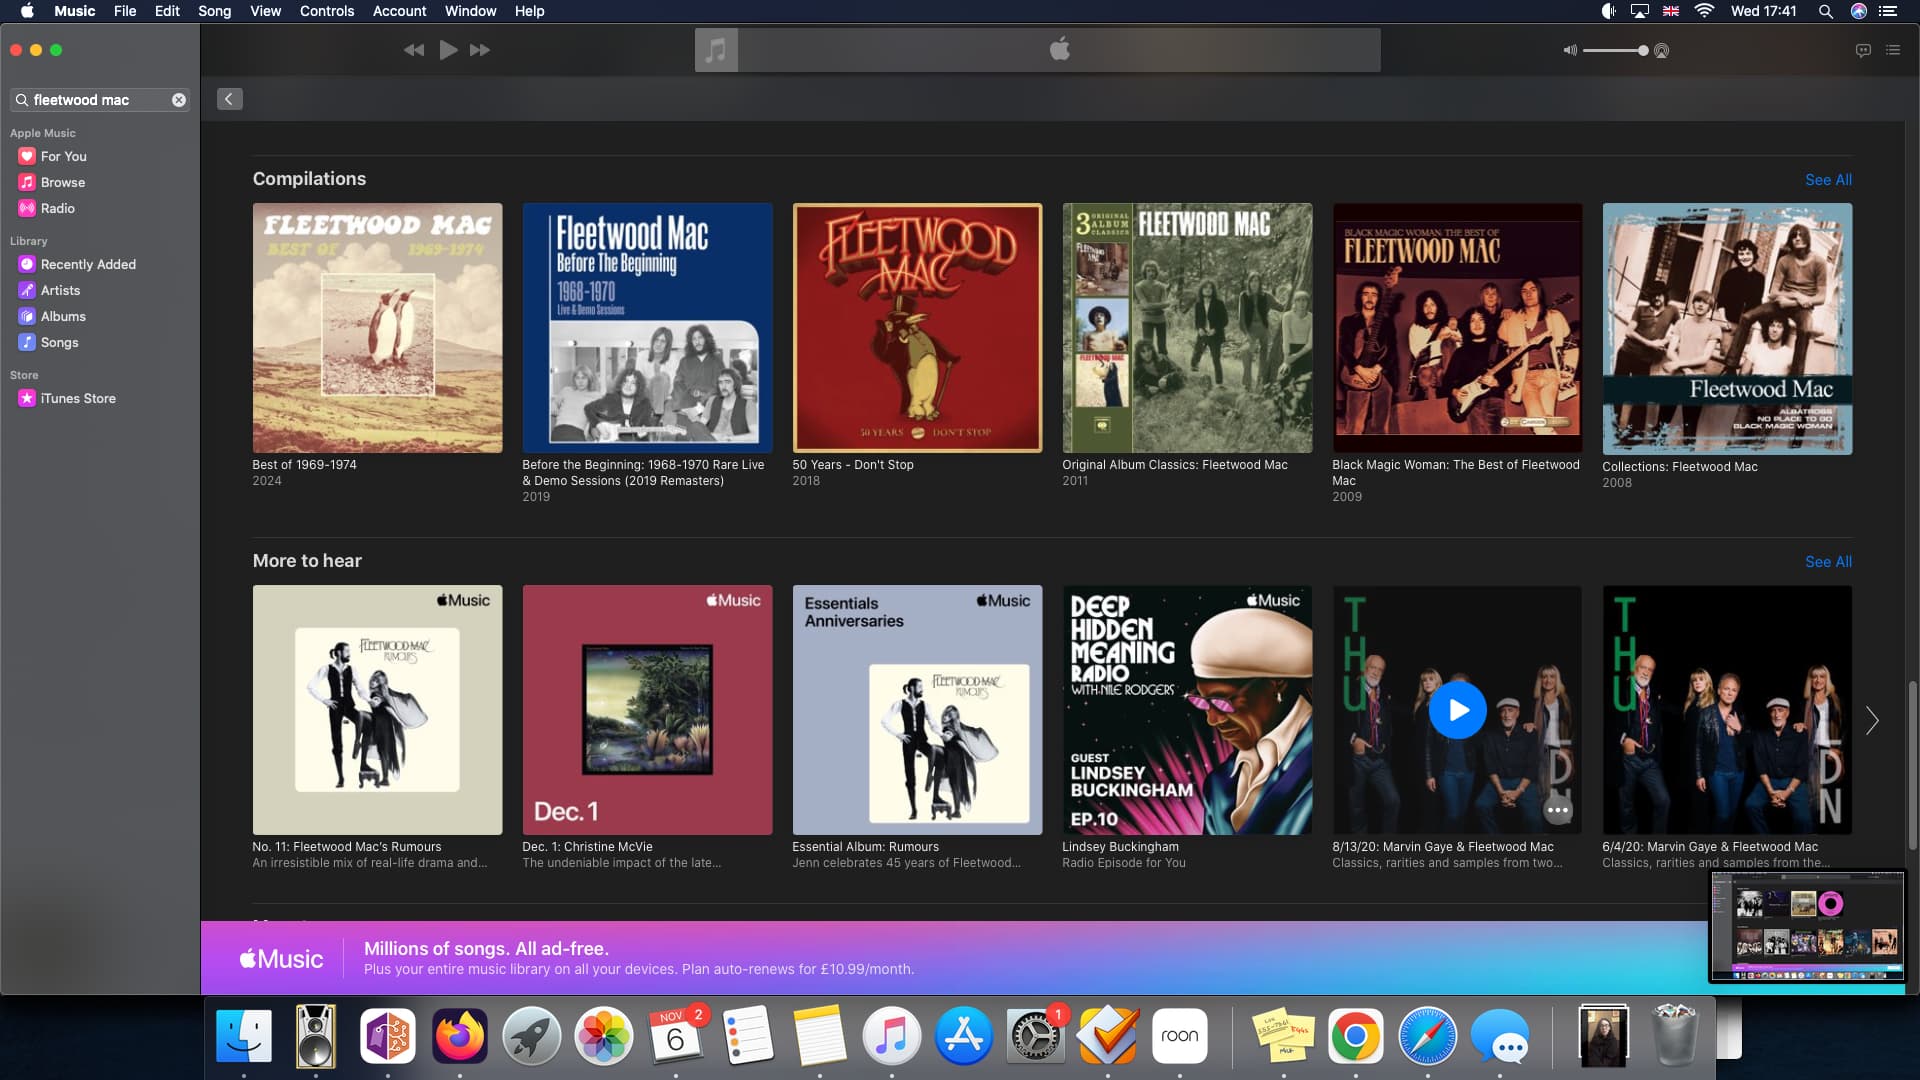Play 8/13/20 Marvin Gaye & Fleetwood Mac
The width and height of the screenshot is (1920, 1080).
(1457, 710)
